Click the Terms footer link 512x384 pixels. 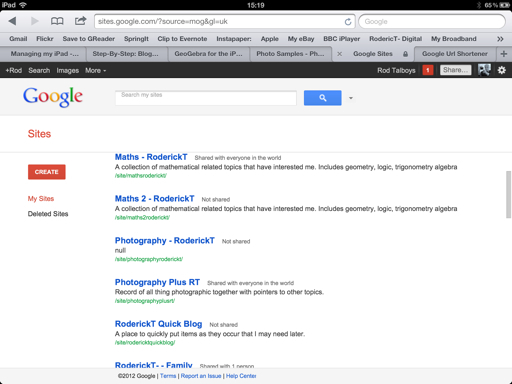pos(168,376)
